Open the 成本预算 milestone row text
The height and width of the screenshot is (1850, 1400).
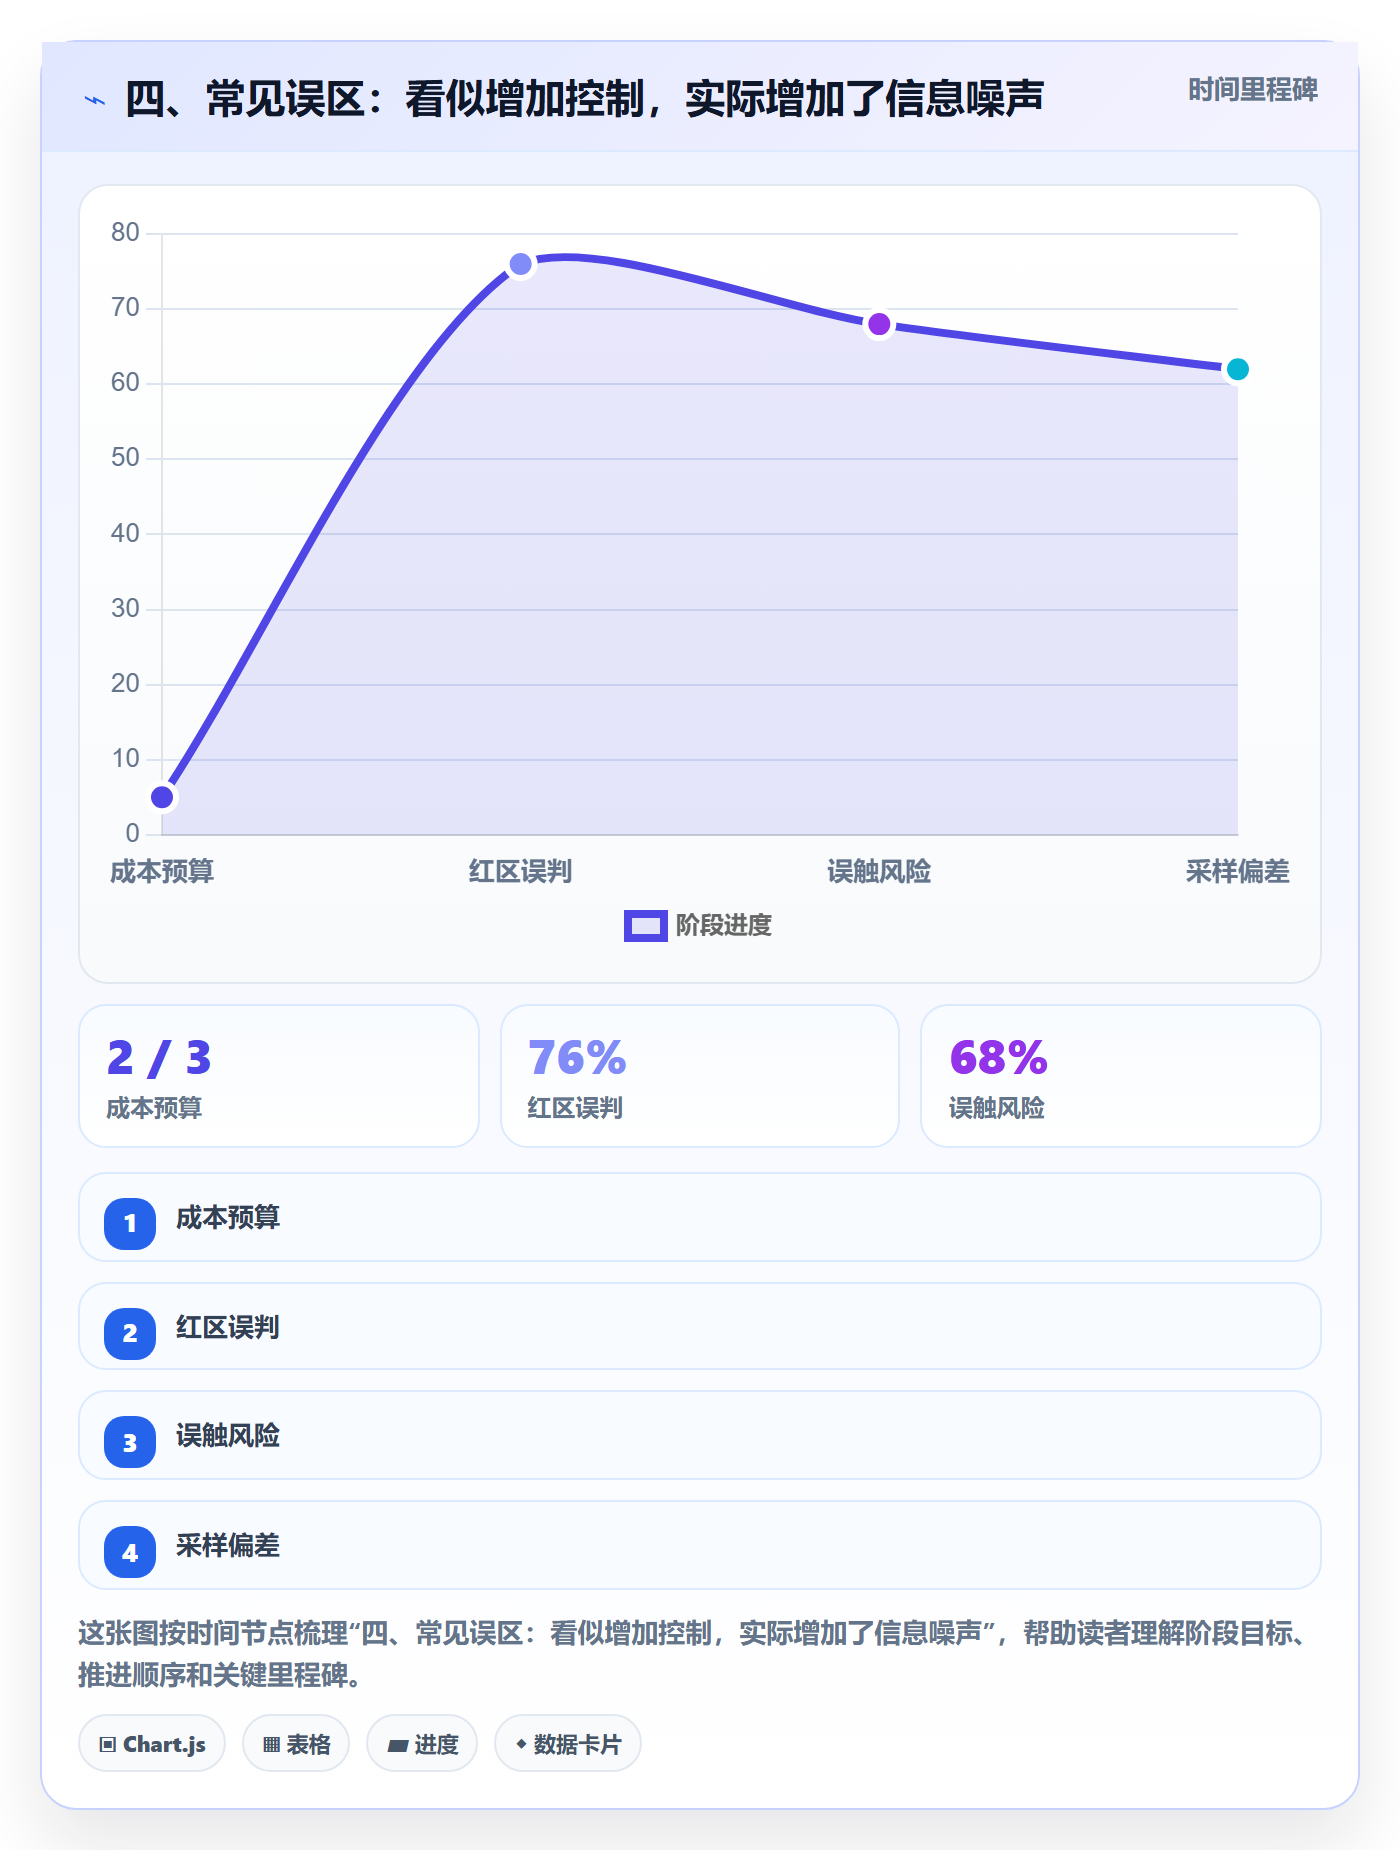228,1218
